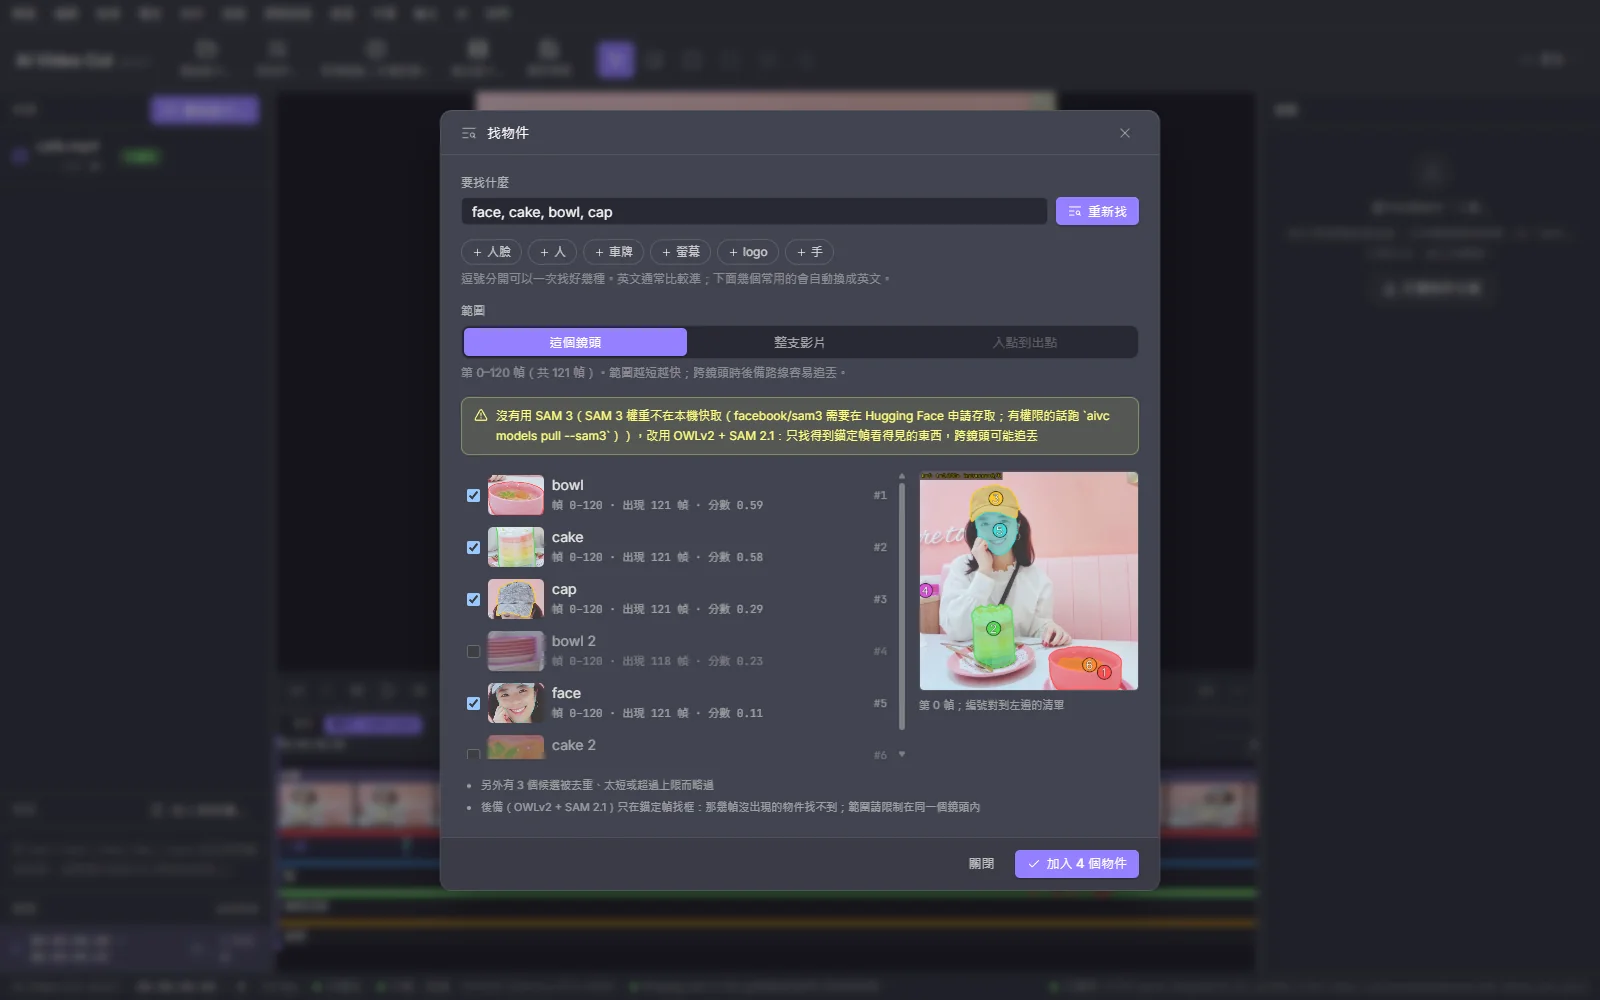The image size is (1600, 1000).
Task: Click the cyan marker 5 on the face
Action: (x=999, y=530)
